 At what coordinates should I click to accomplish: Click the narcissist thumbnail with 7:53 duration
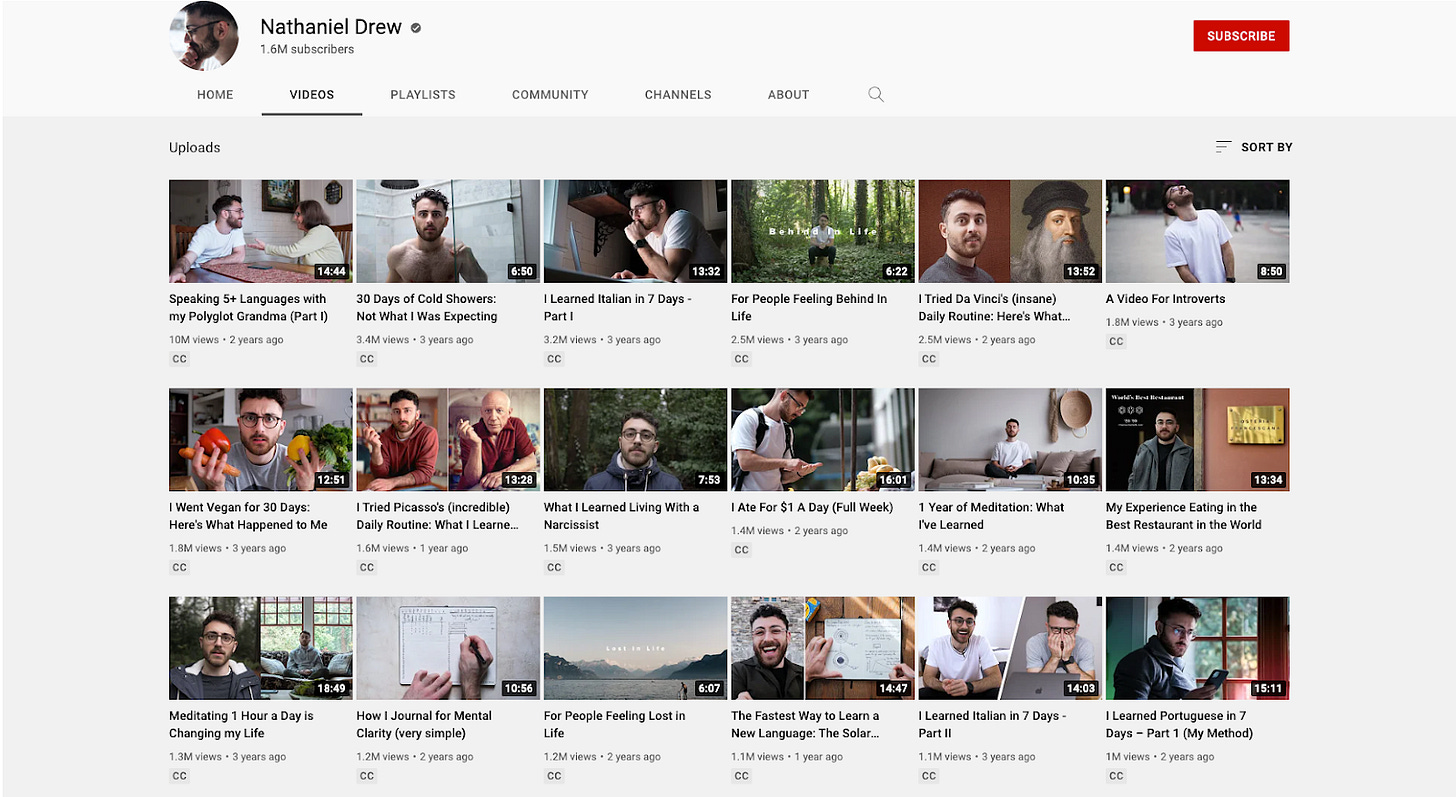pos(636,440)
